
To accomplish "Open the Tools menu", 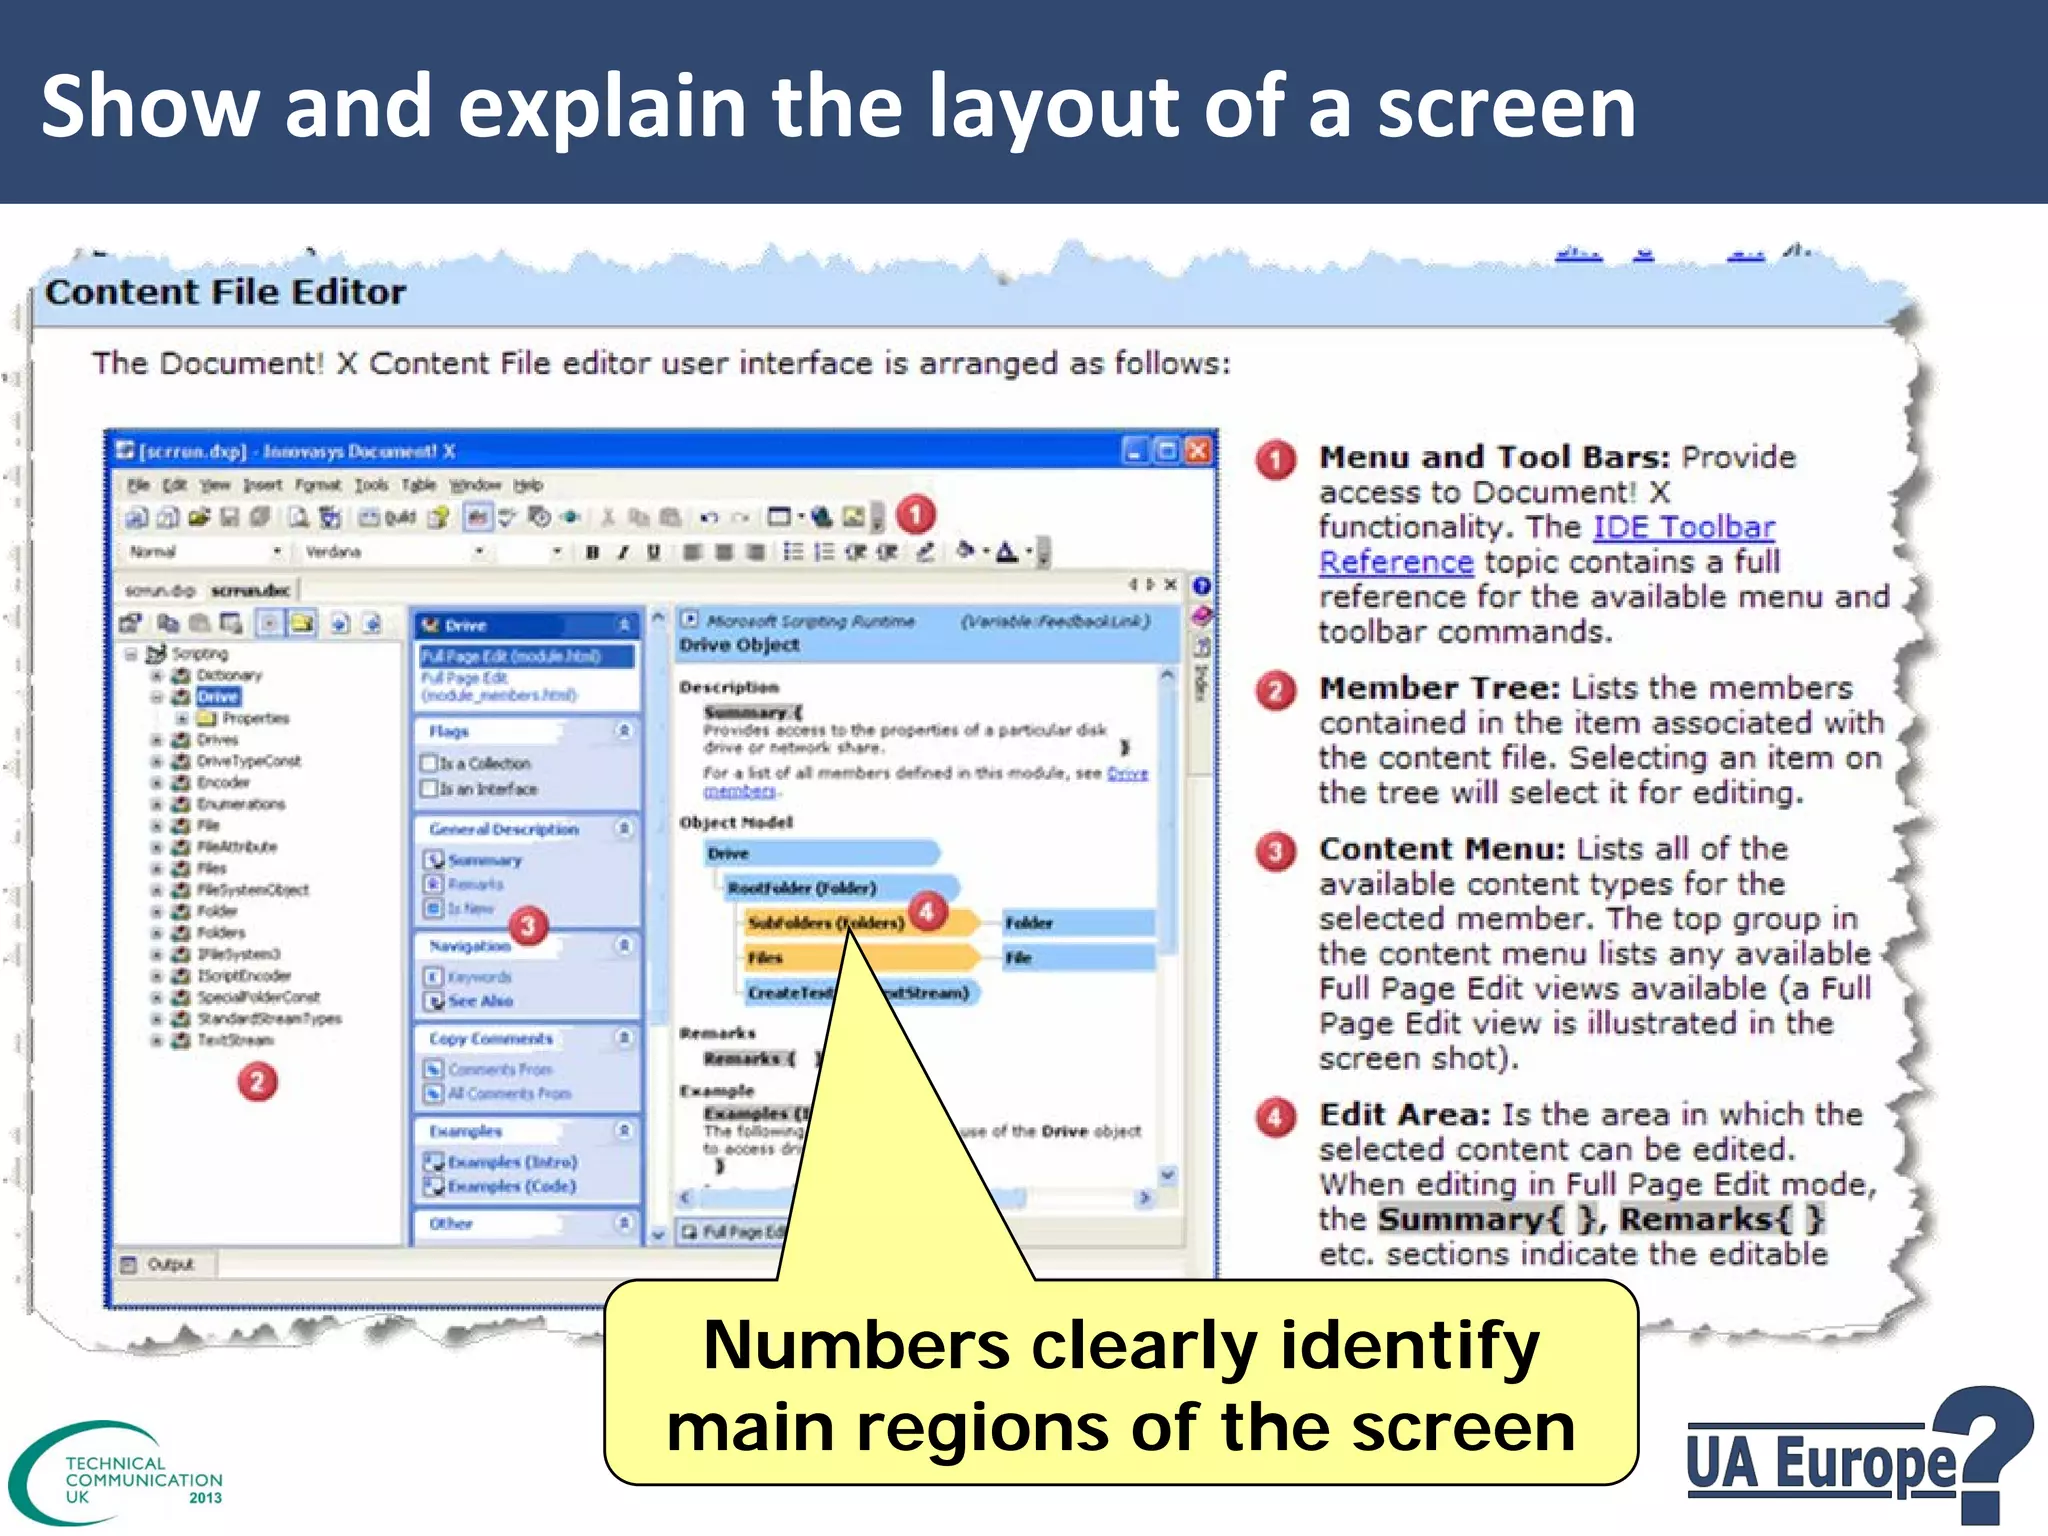I will (x=371, y=485).
